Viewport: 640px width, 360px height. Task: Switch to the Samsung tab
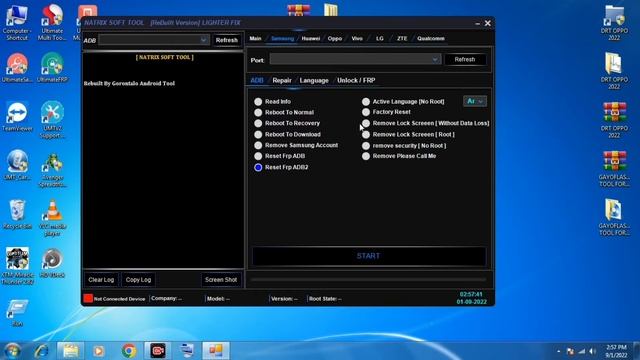pyautogui.click(x=282, y=38)
